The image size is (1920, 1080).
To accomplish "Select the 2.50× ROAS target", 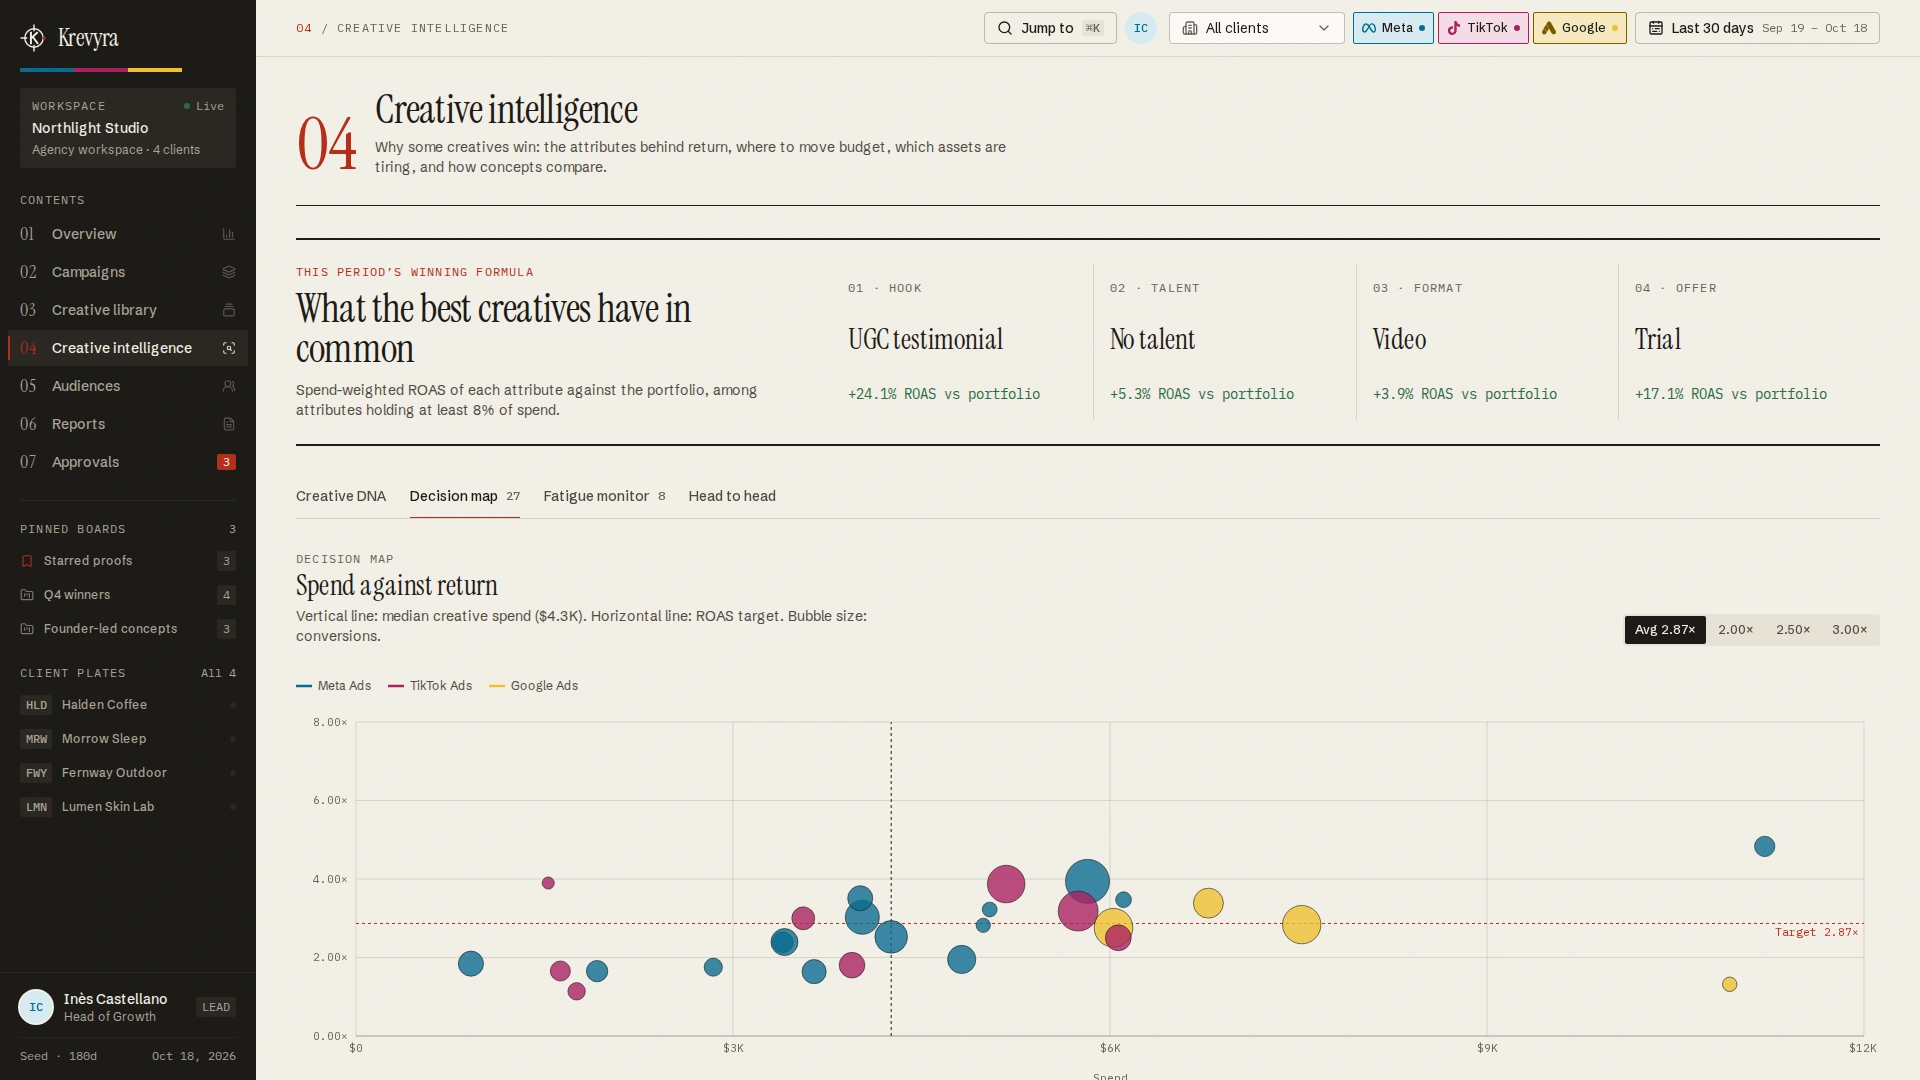I will pyautogui.click(x=1793, y=630).
